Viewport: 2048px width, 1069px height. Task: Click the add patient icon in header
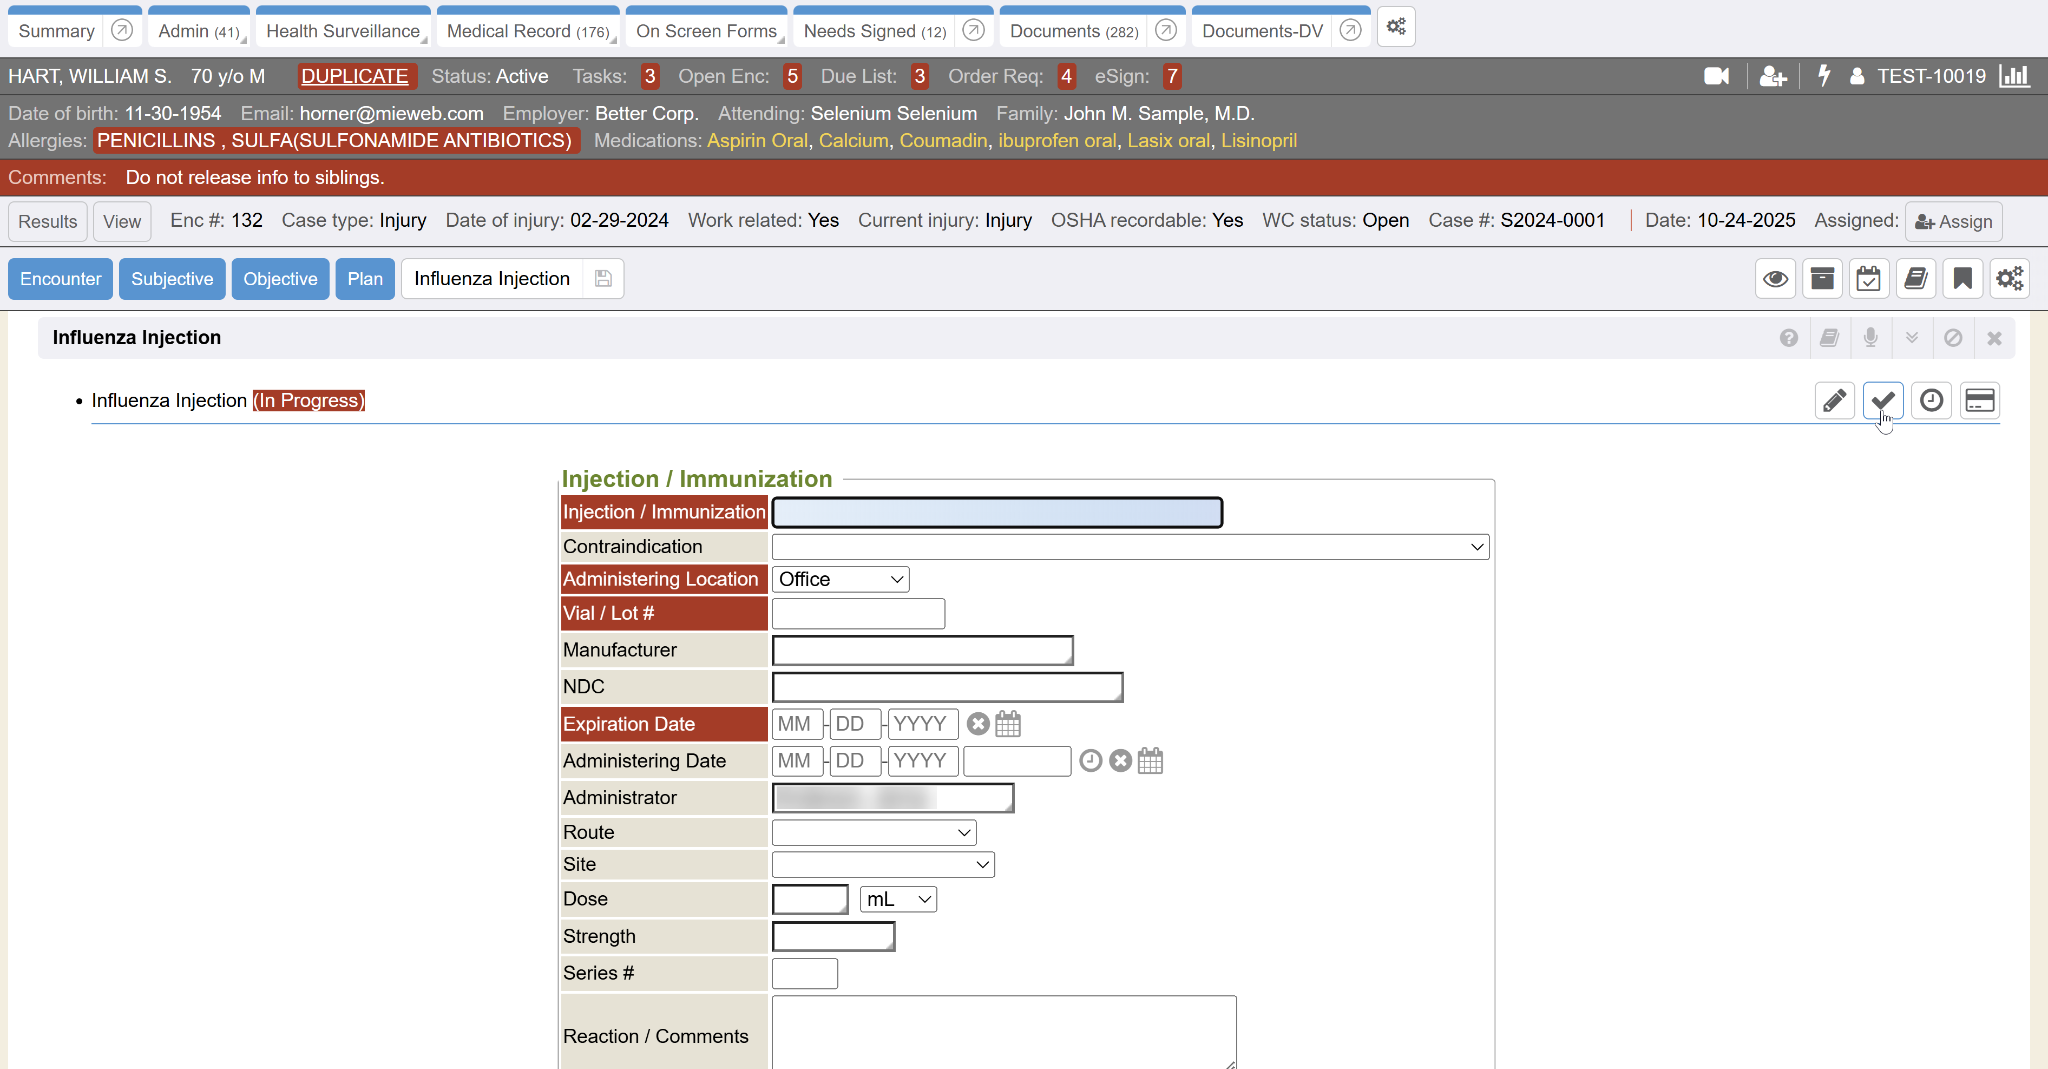1772,76
